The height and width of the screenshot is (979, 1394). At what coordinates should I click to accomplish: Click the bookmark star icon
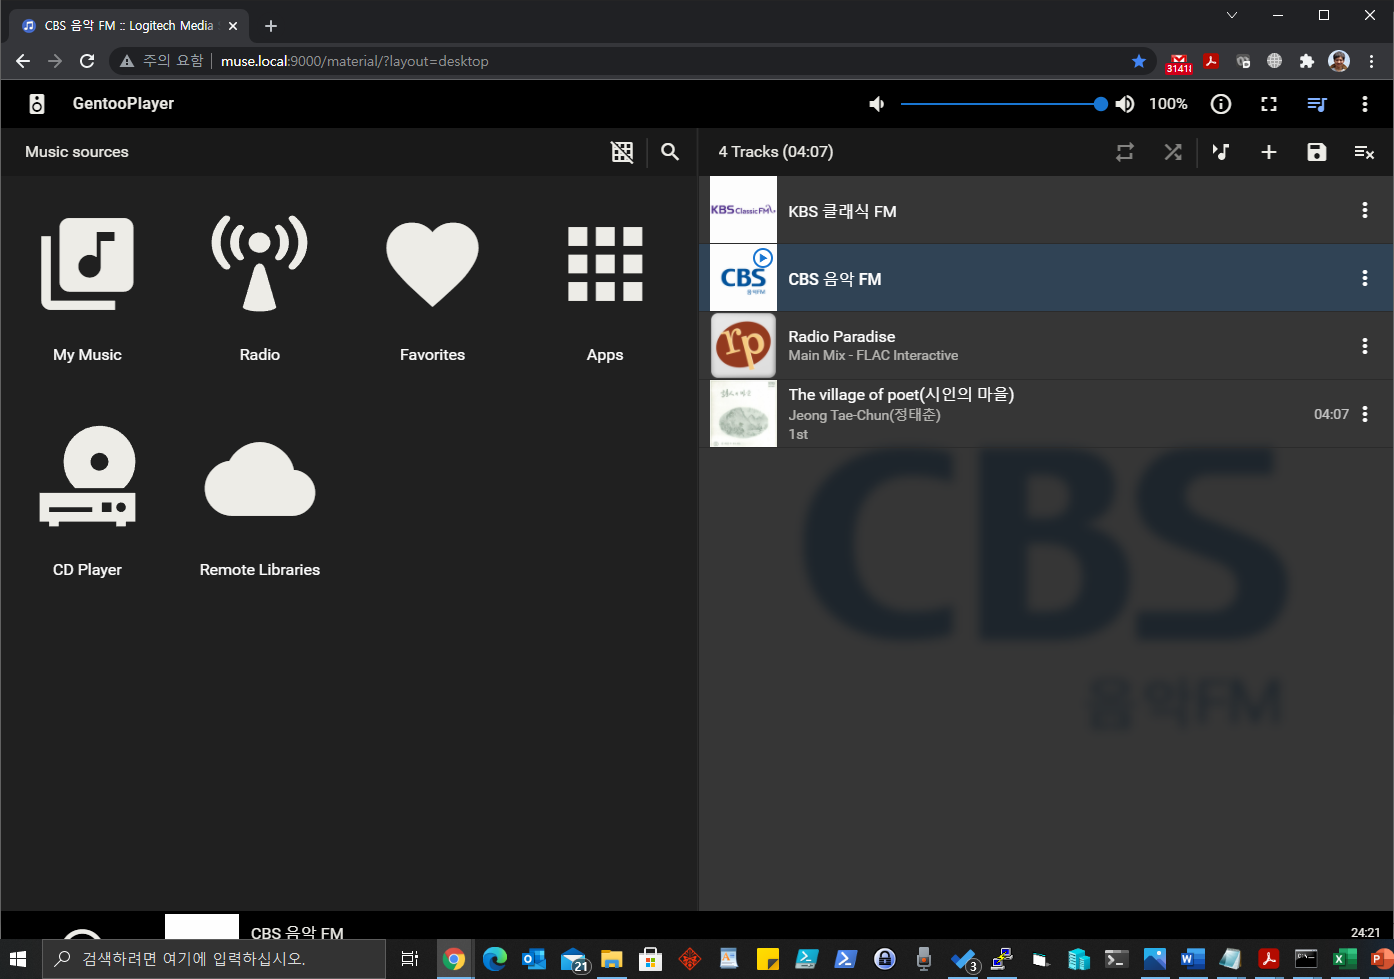tap(1139, 61)
